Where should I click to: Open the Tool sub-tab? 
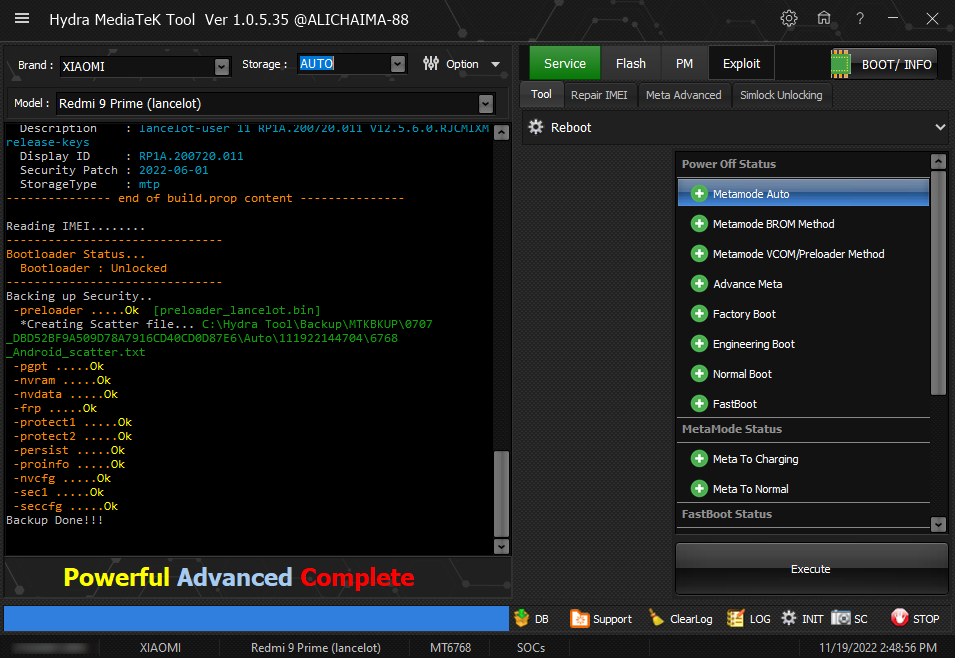541,94
